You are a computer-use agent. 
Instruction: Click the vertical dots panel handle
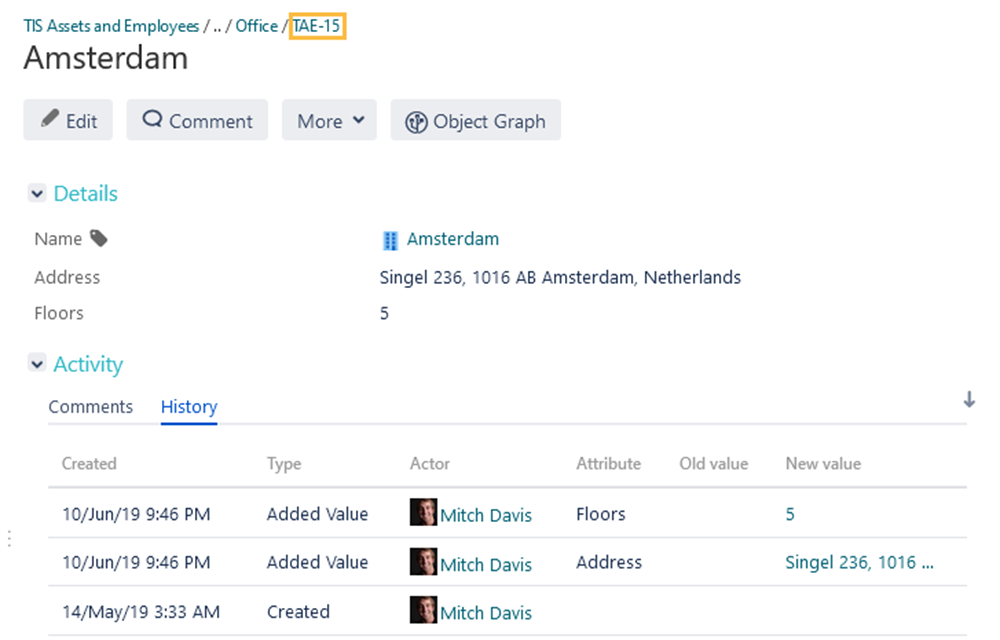9,539
